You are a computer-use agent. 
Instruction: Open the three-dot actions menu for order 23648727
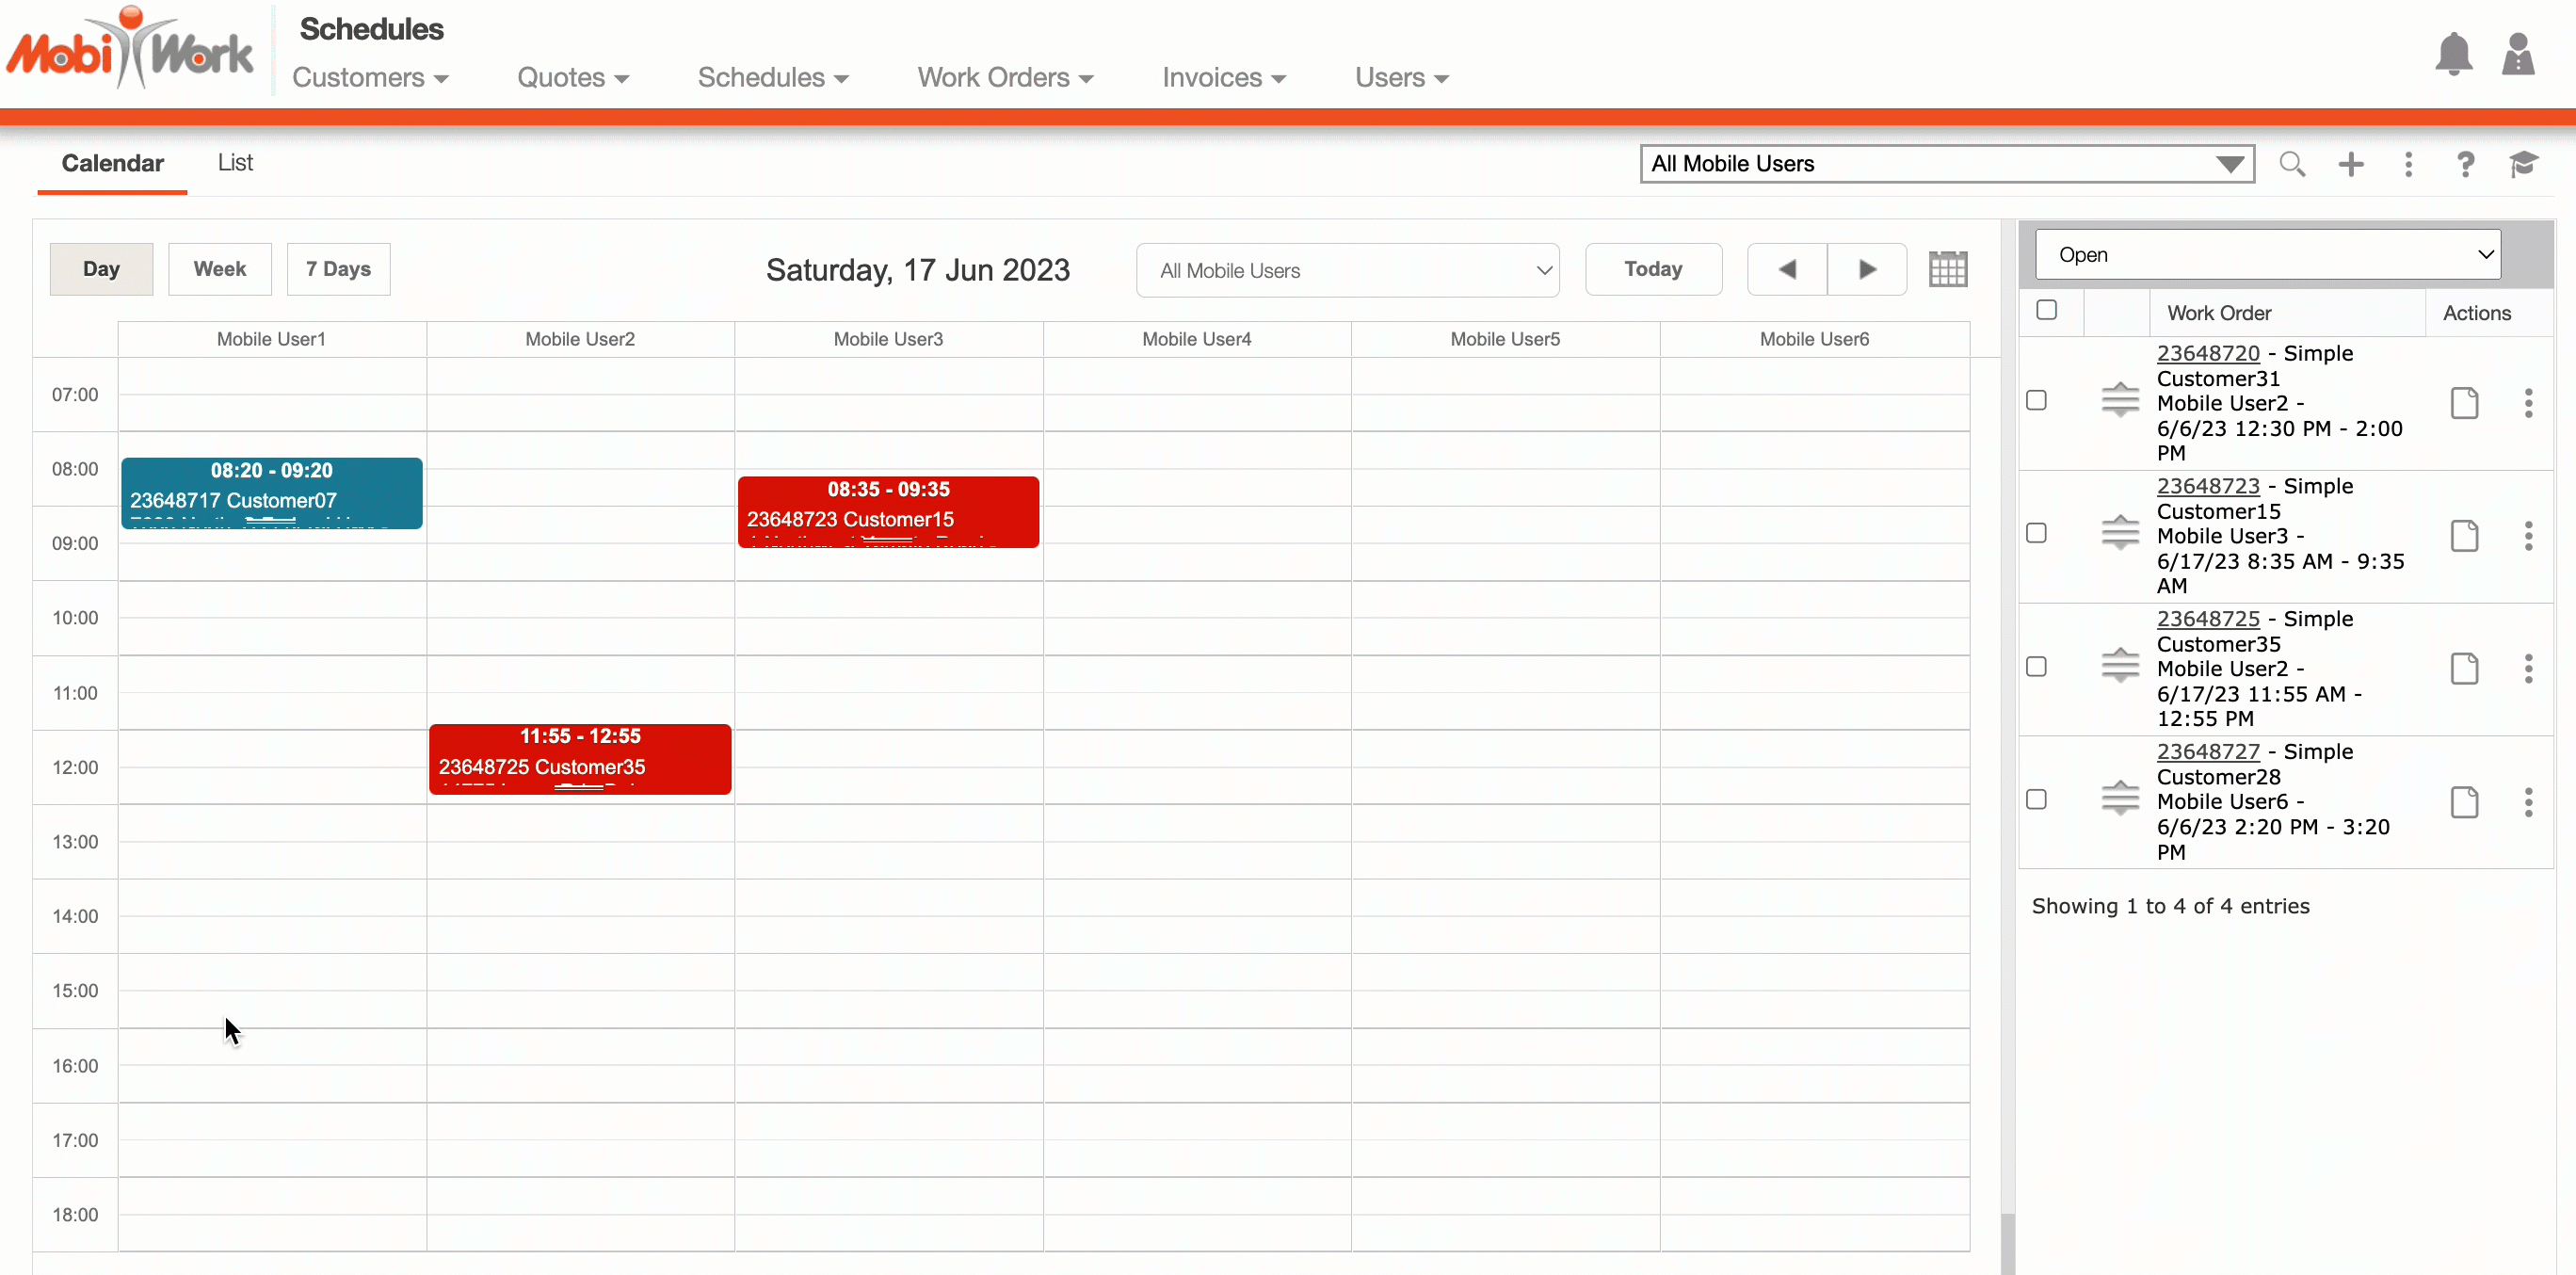click(2528, 802)
